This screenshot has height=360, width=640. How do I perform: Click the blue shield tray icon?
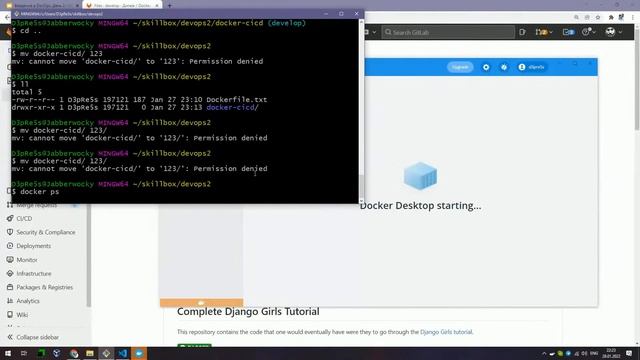[x=568, y=353]
